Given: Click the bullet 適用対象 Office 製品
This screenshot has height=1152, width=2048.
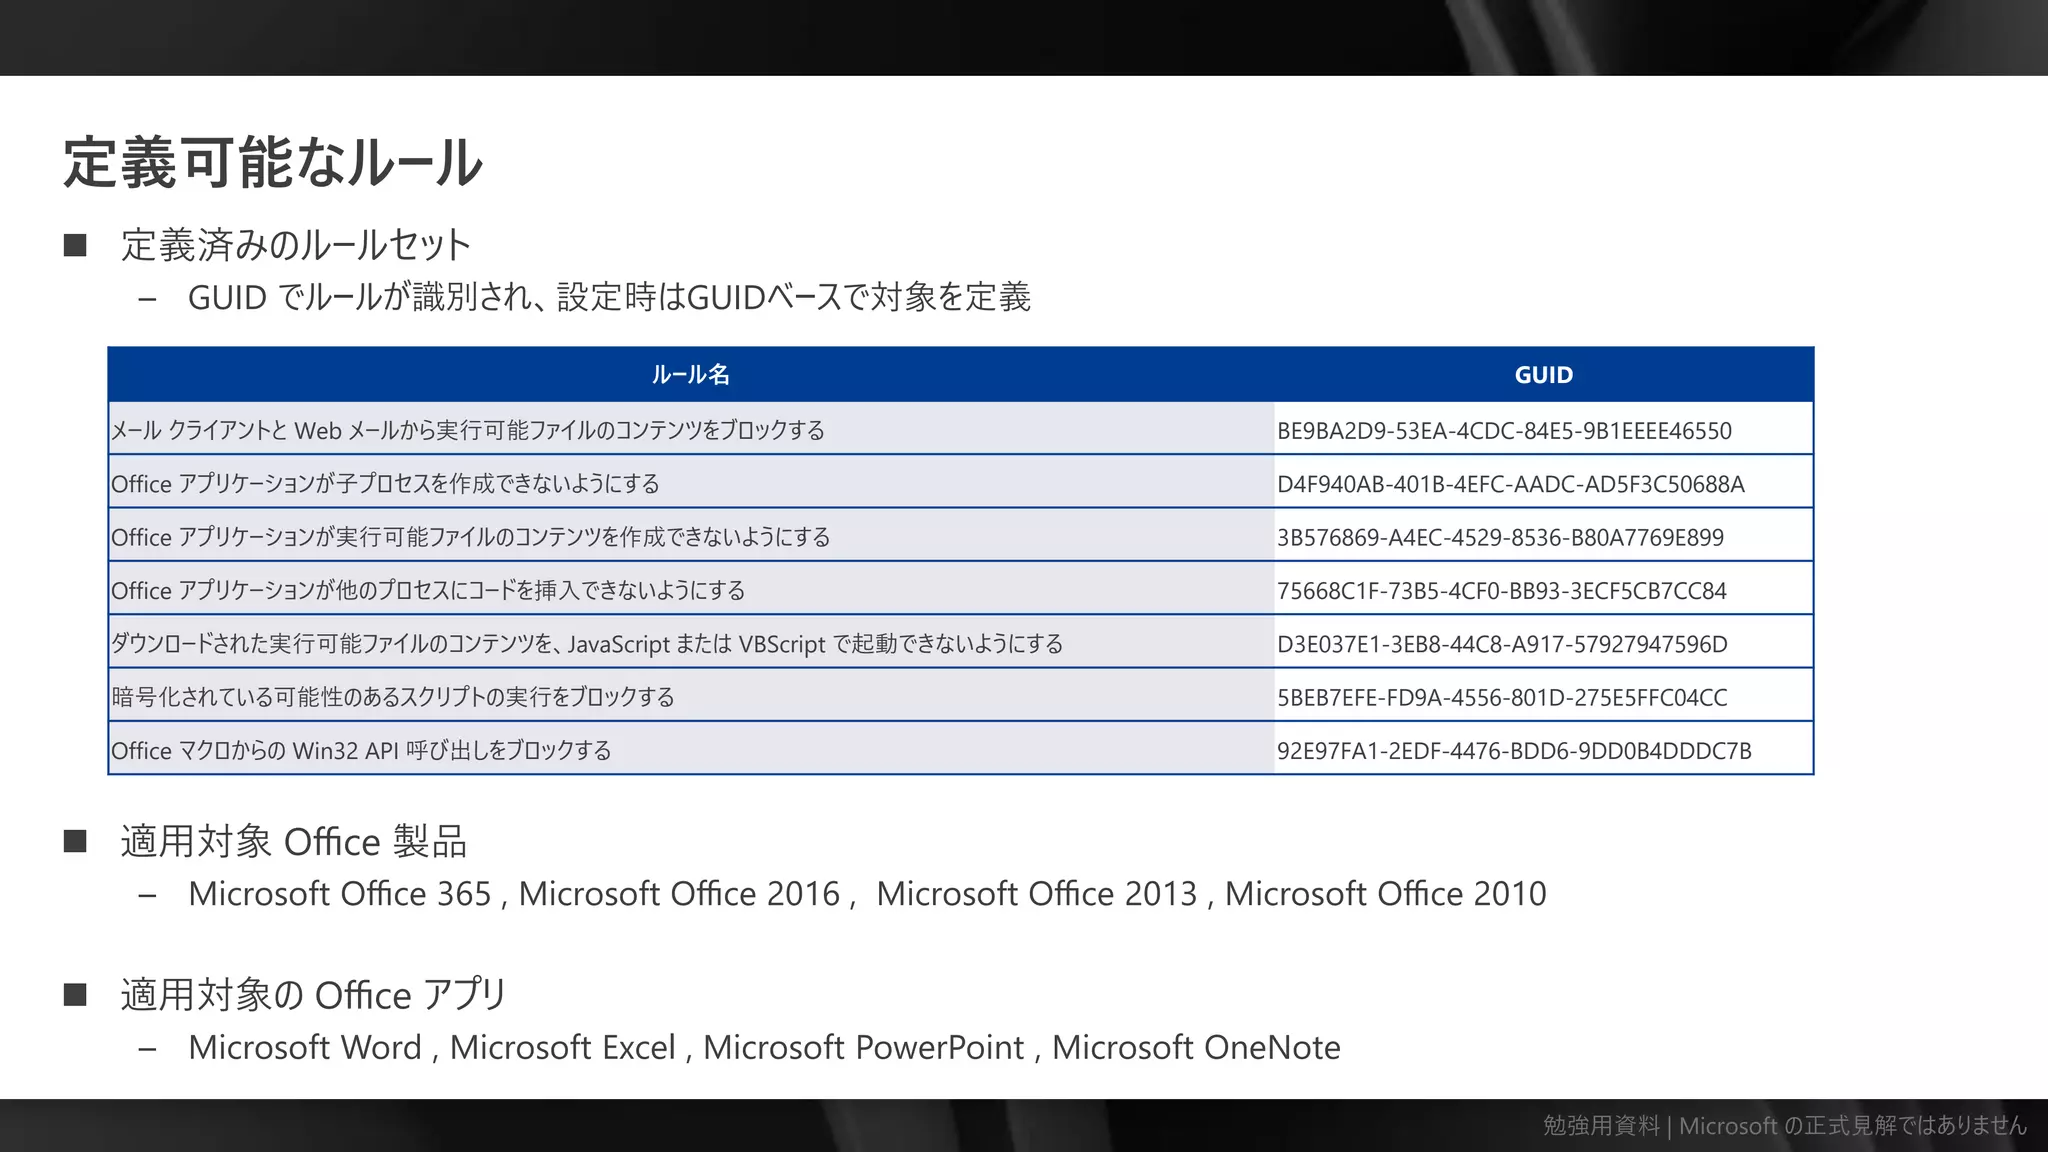Looking at the screenshot, I should click(294, 841).
